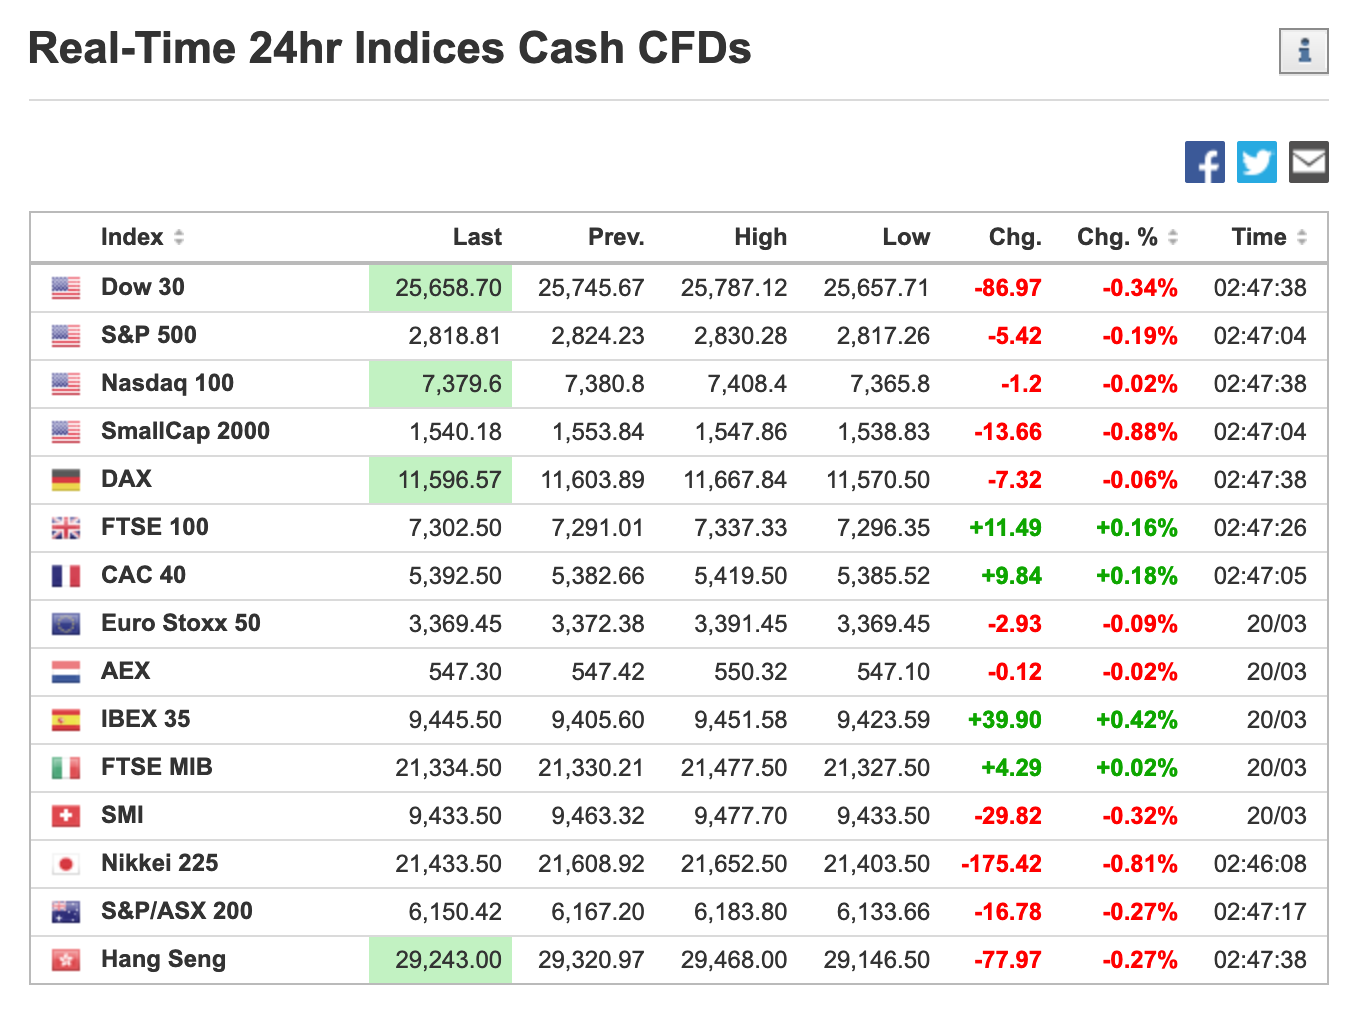The height and width of the screenshot is (1014, 1346).
Task: Click the highlighted Hang Seng last price
Action: (448, 960)
